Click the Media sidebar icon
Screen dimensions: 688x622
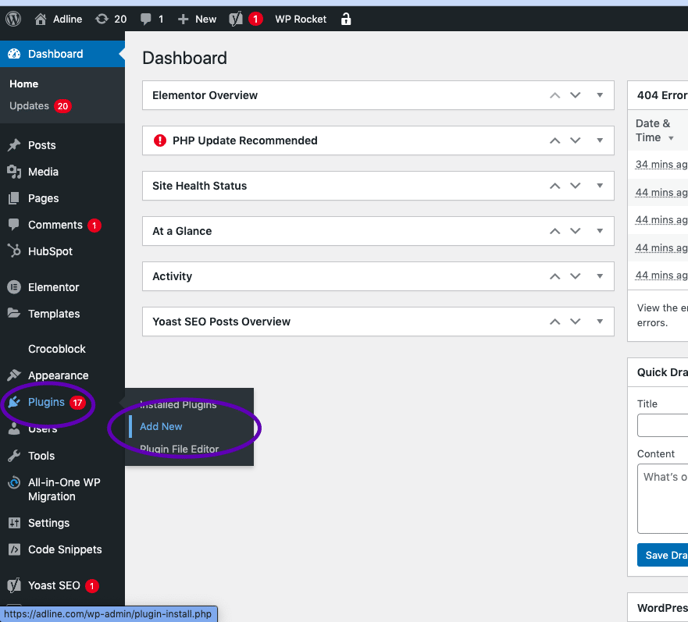pos(14,172)
